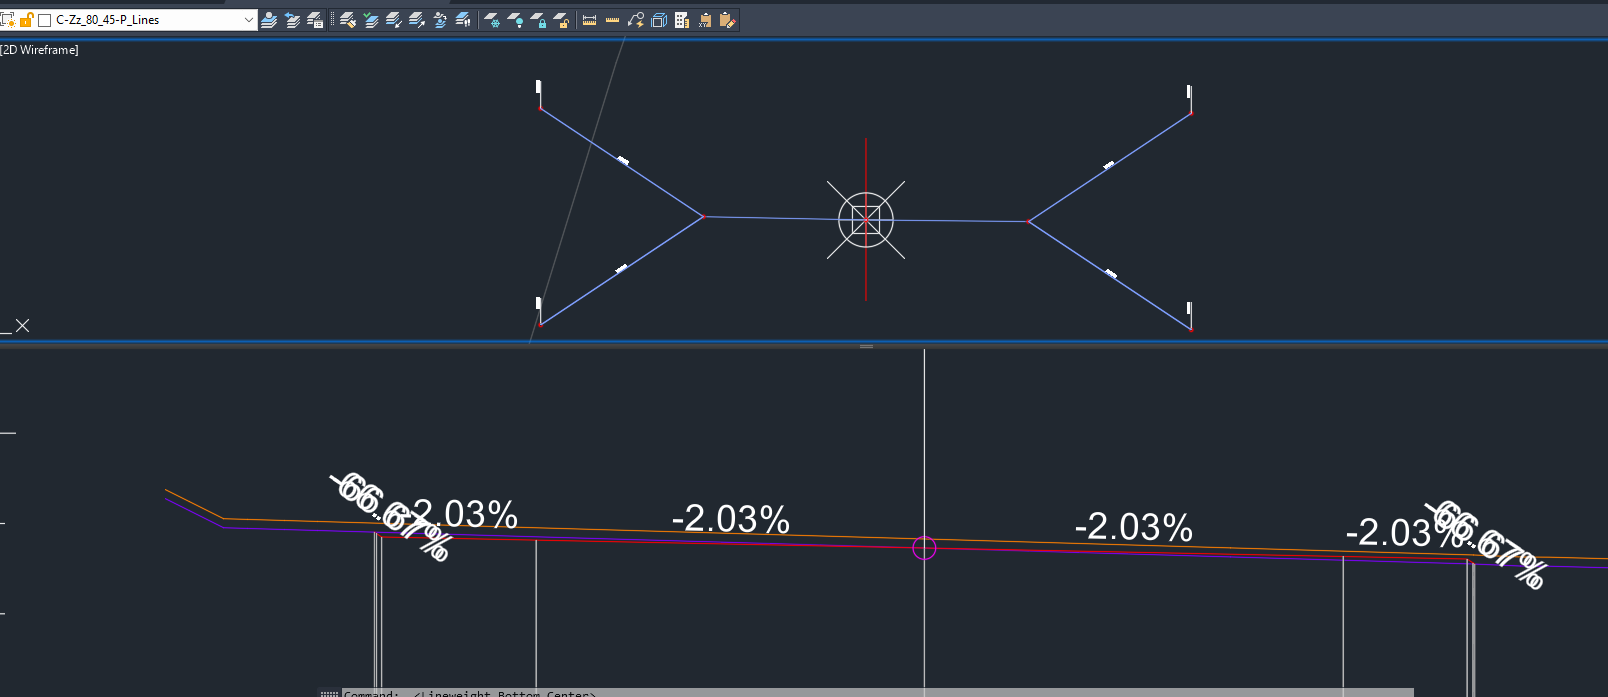Click the layer isolate icon with figure
1608x697 pixels.
point(439,20)
